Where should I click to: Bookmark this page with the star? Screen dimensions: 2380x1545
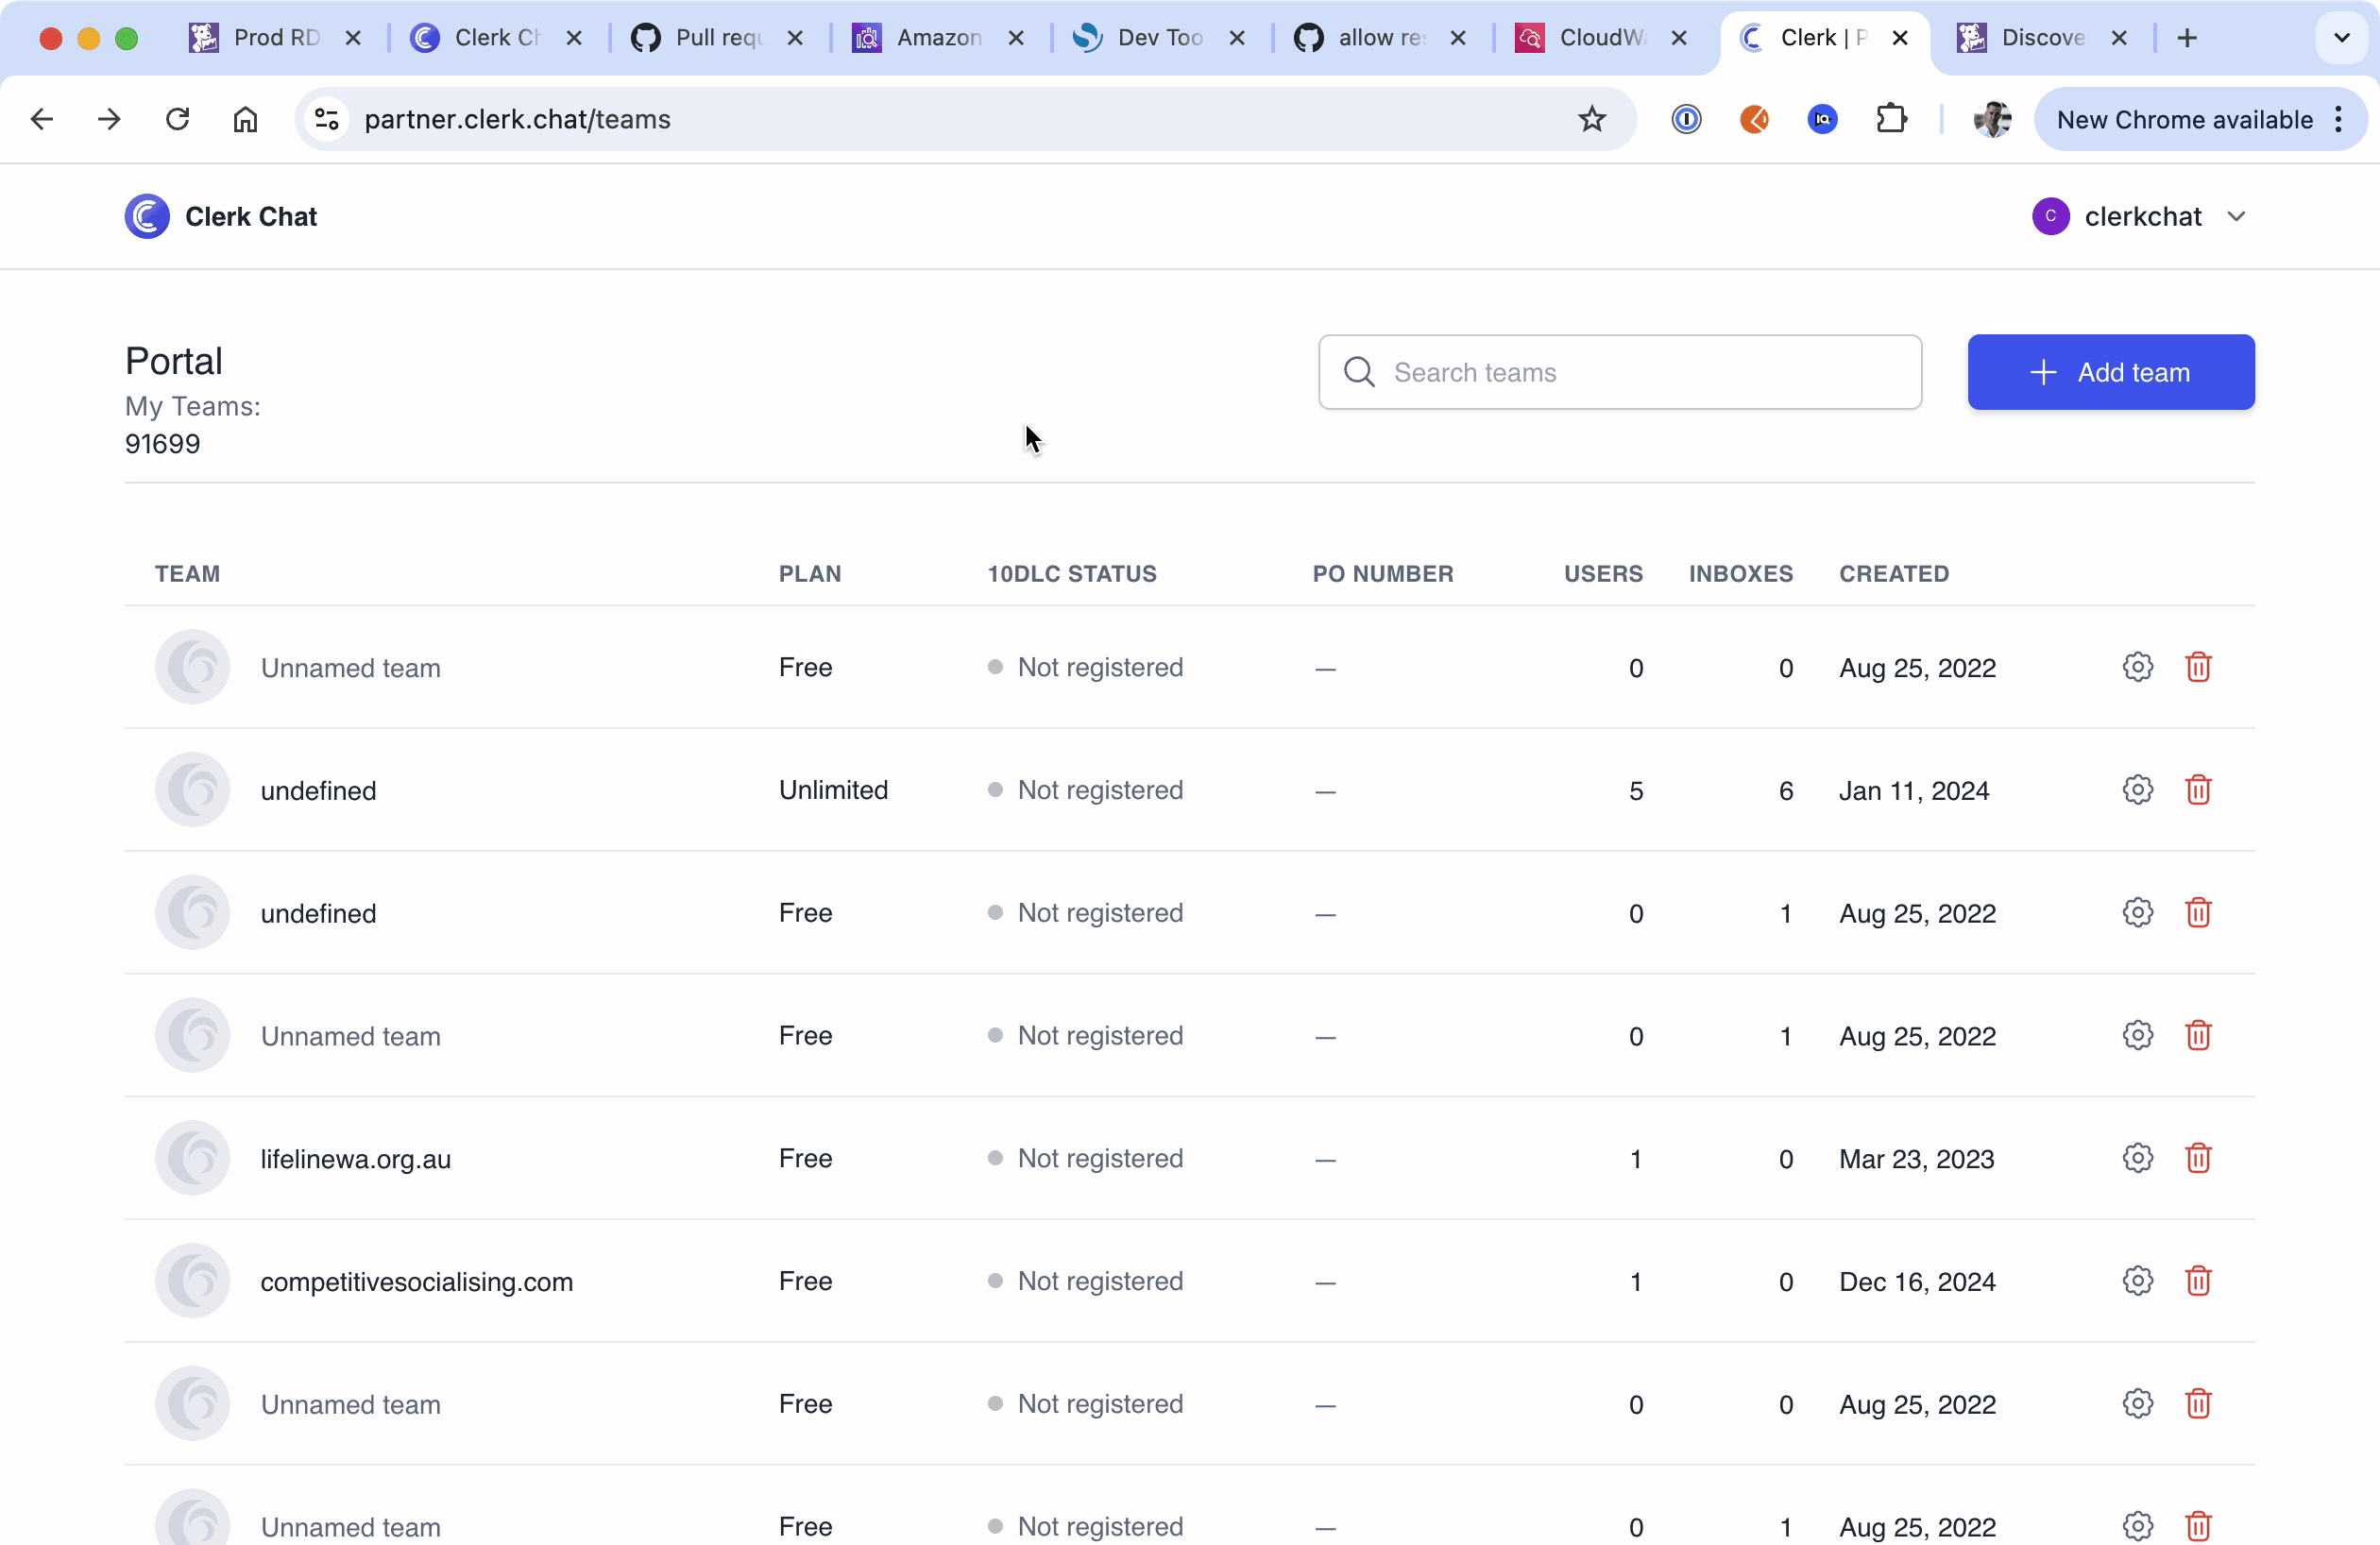(x=1592, y=120)
